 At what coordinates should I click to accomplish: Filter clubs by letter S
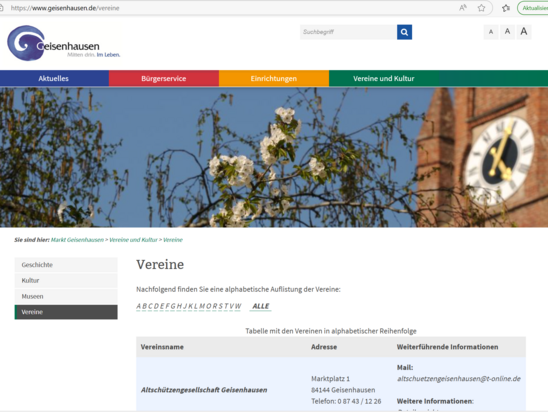[x=220, y=306]
